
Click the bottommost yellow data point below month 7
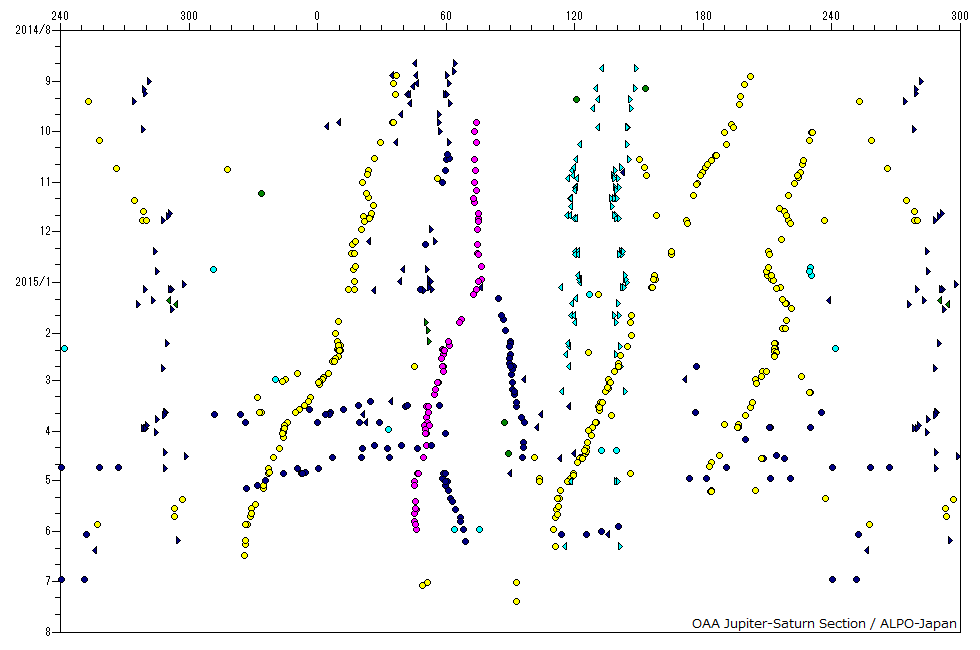coord(516,601)
